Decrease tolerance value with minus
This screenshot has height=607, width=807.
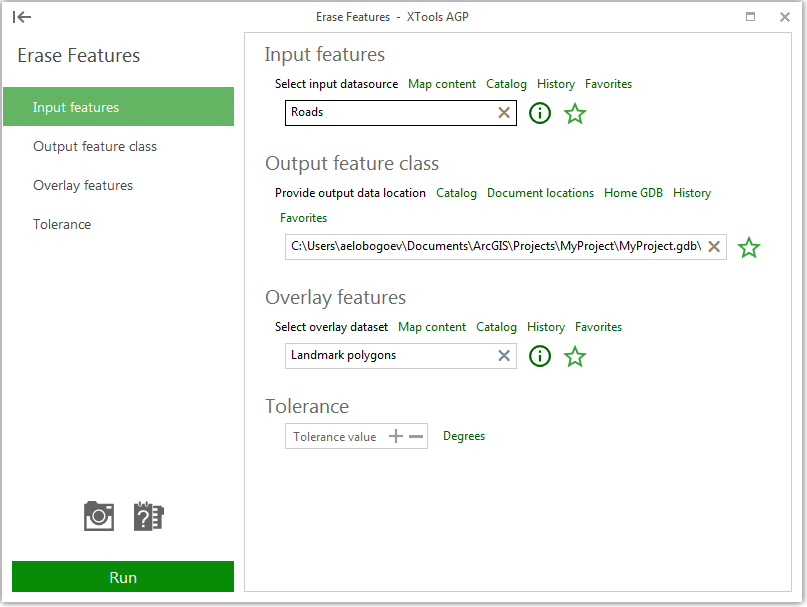tap(416, 436)
